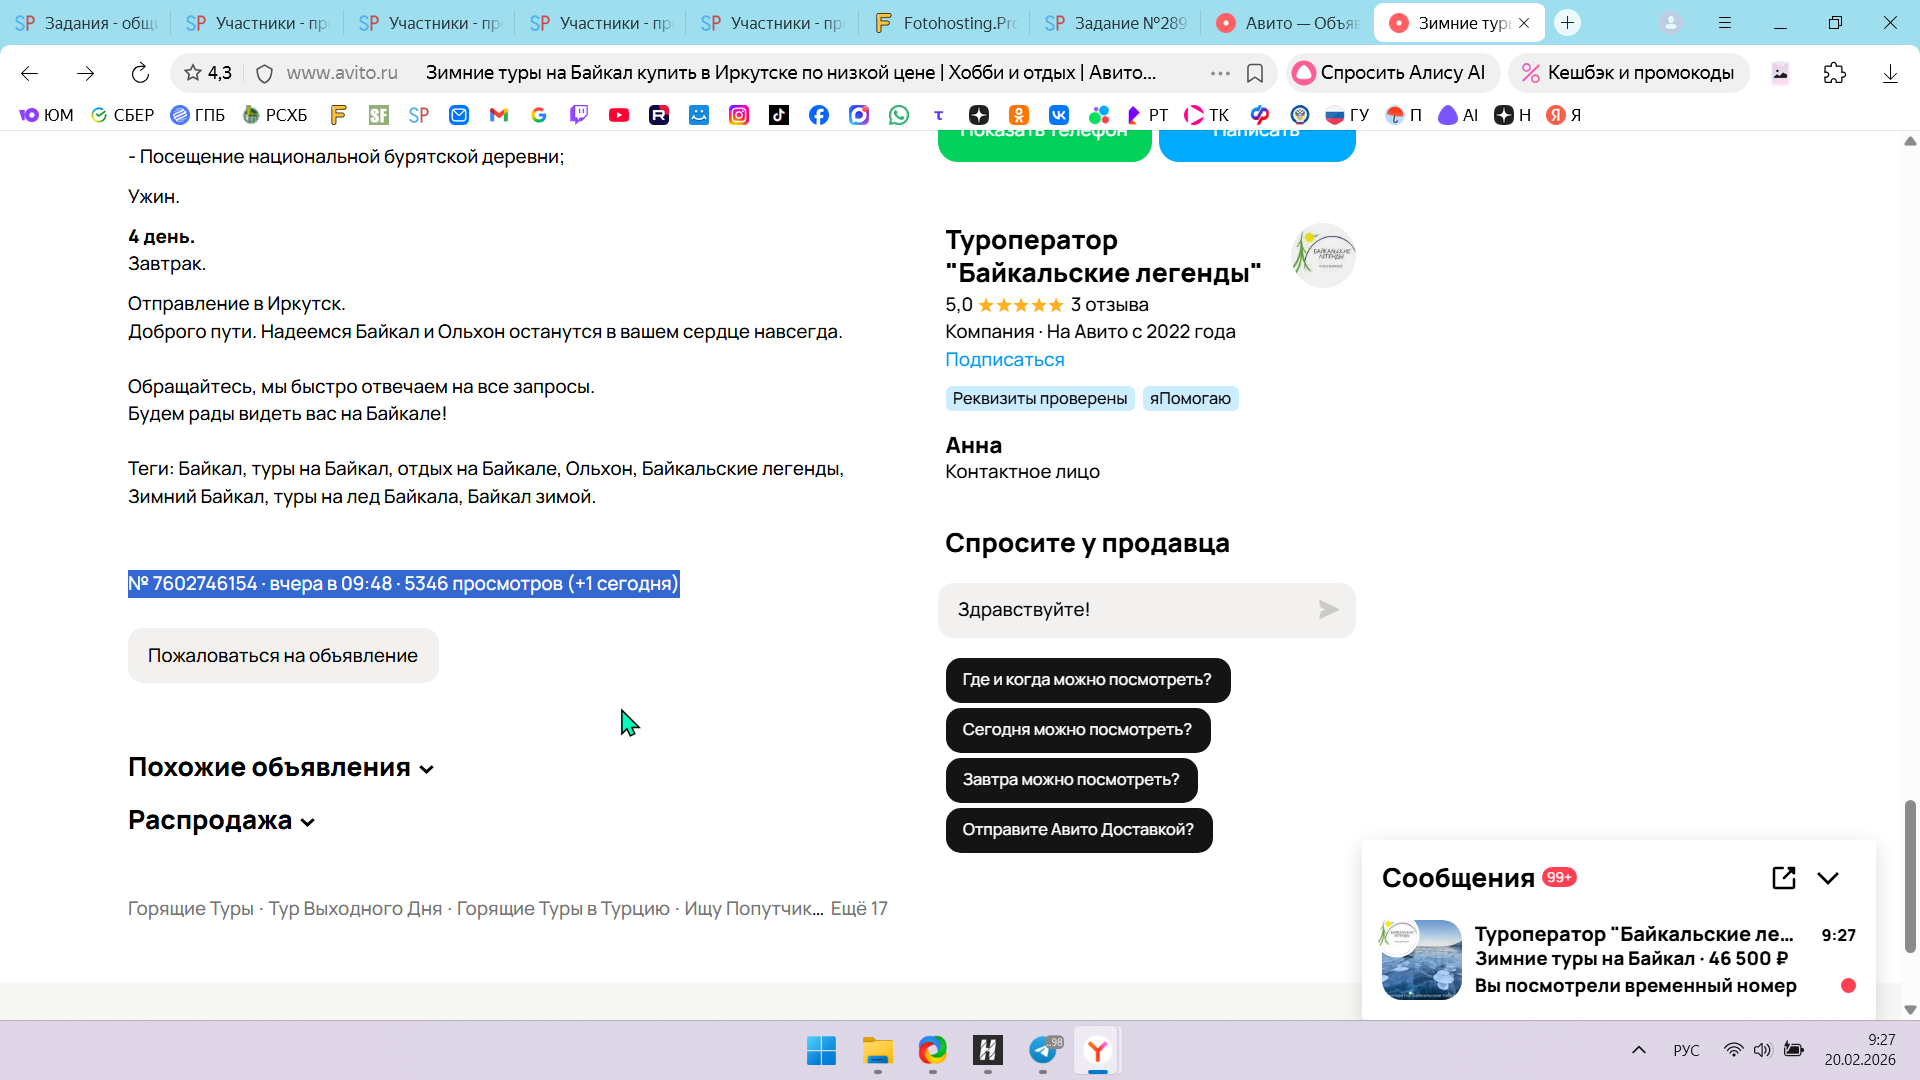This screenshot has height=1080, width=1920.
Task: Open YouTube bookmark in bookmarks bar
Action: (x=619, y=115)
